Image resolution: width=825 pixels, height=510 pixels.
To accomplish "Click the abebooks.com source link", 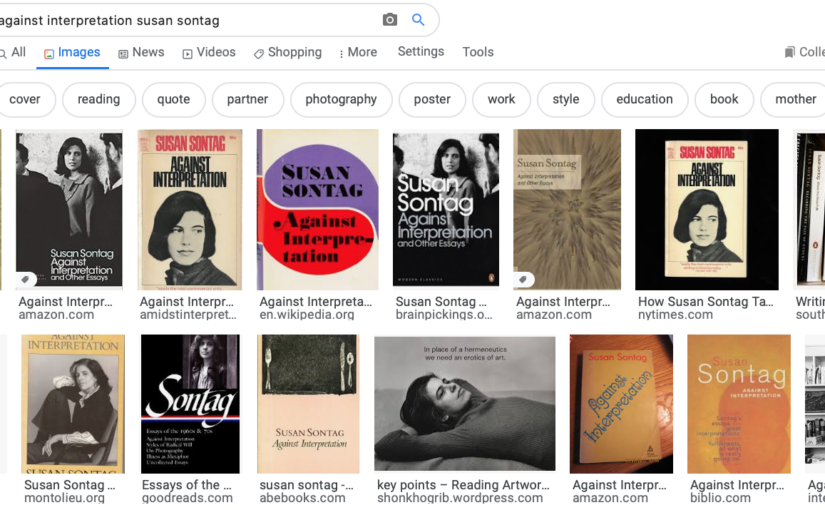I will tap(303, 498).
